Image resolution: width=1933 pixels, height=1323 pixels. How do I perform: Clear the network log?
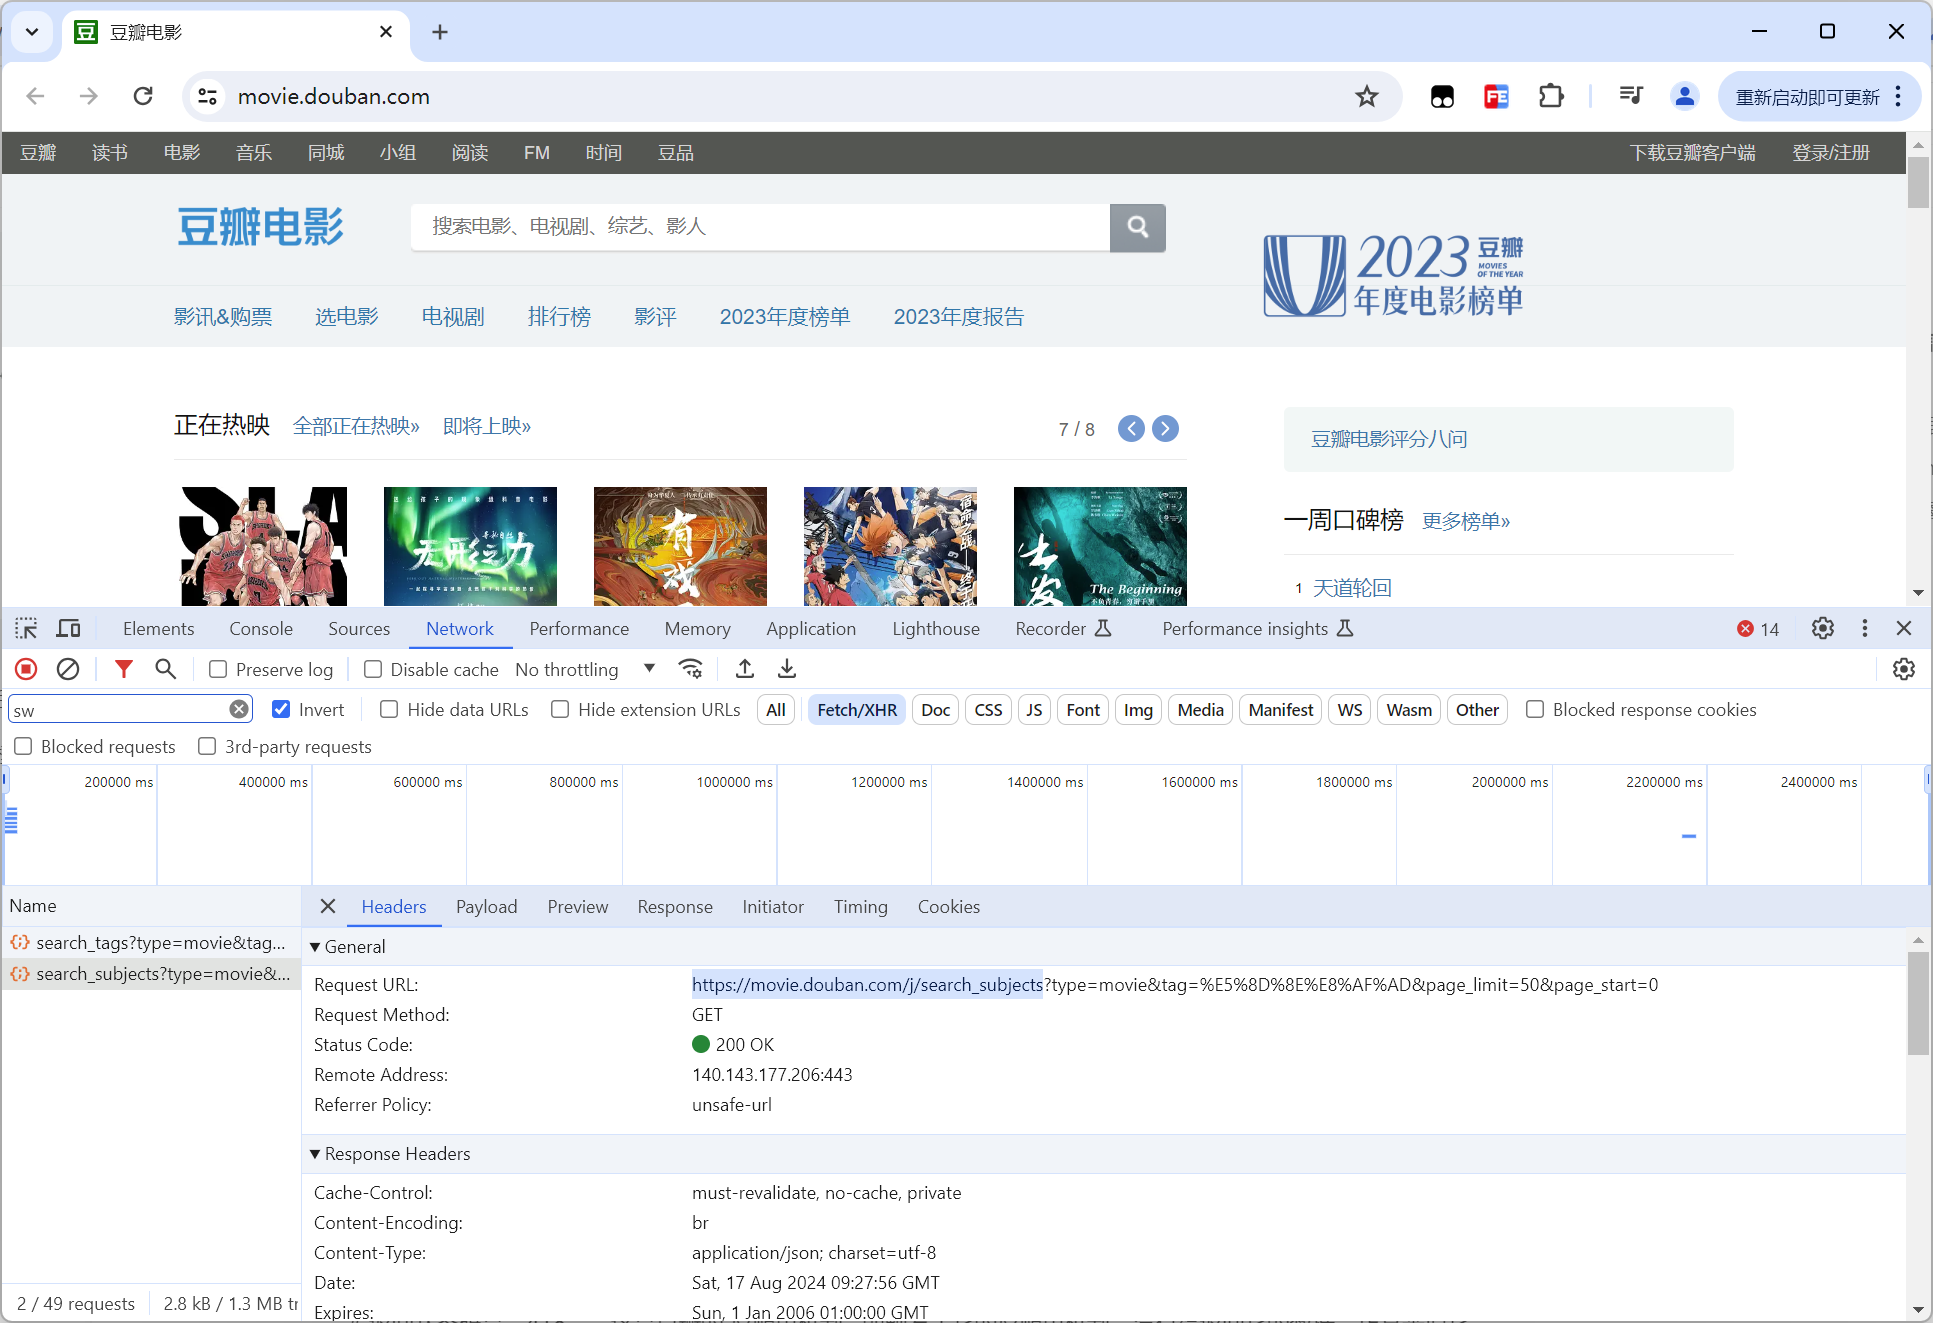(68, 669)
